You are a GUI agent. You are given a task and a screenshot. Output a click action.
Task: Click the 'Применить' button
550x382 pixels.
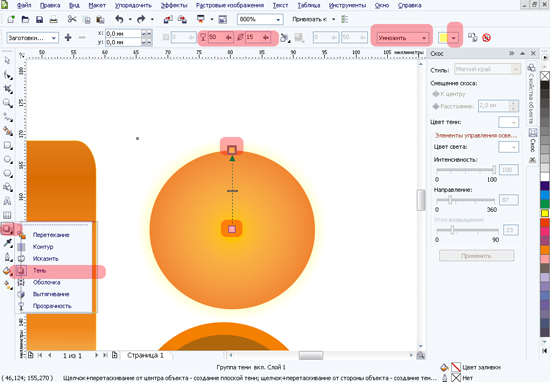tap(476, 256)
